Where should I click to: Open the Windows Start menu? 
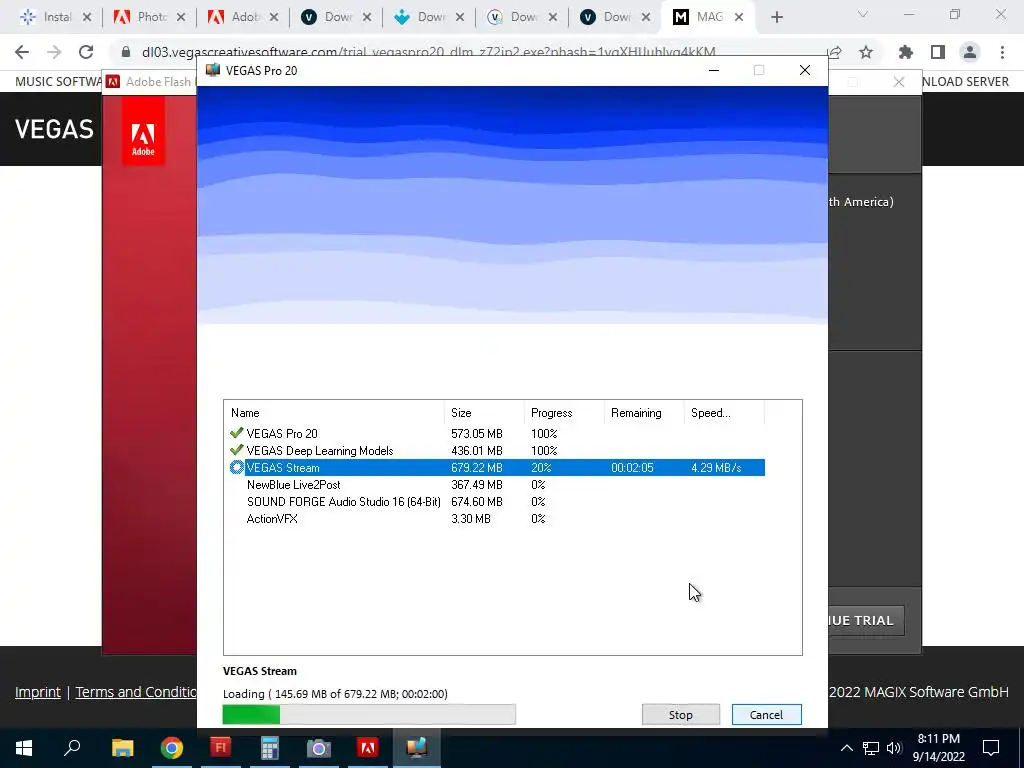24,748
